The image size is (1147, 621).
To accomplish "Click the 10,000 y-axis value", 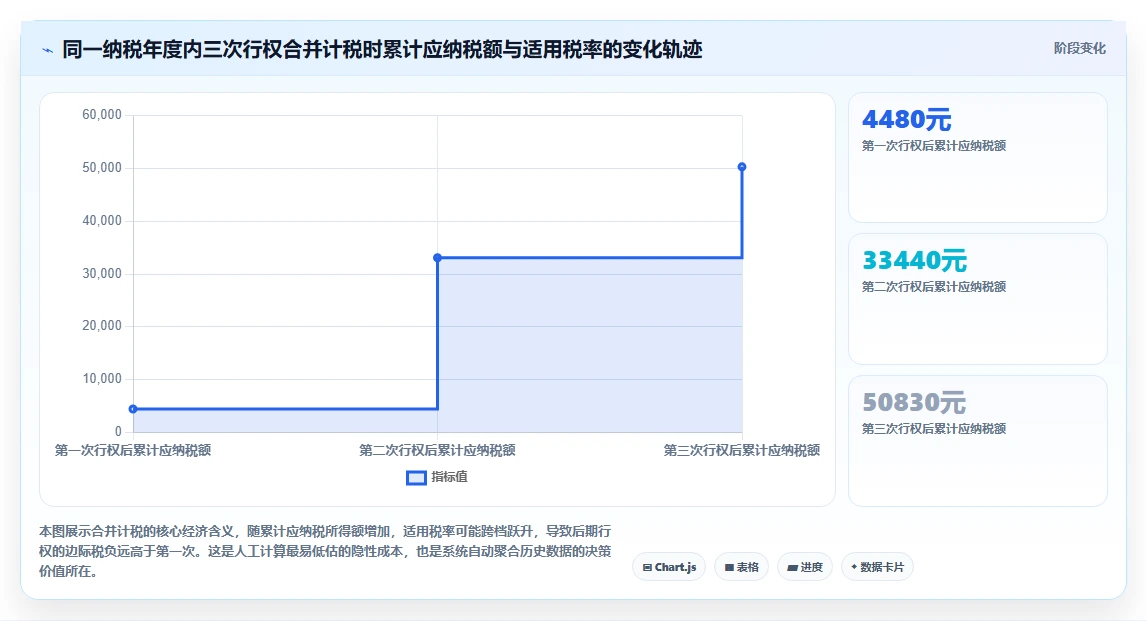I will 102,379.
